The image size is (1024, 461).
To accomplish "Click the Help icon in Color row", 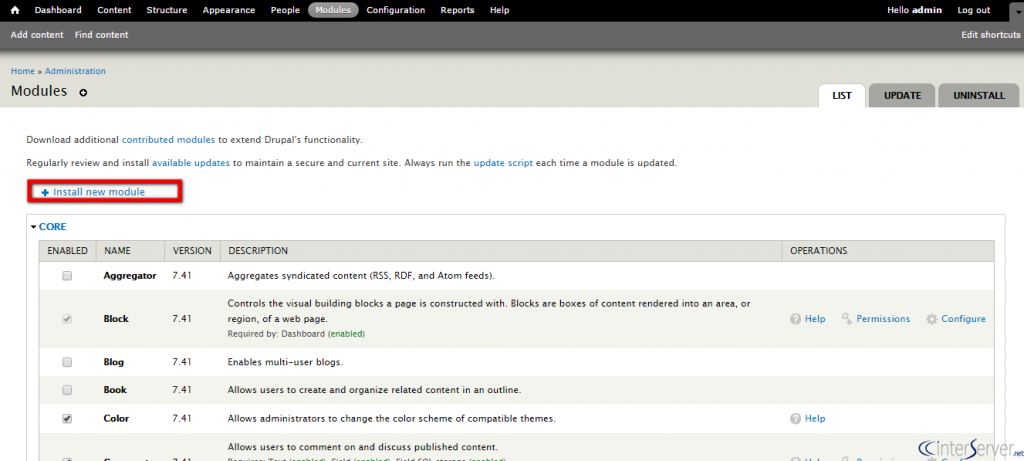I will 795,419.
